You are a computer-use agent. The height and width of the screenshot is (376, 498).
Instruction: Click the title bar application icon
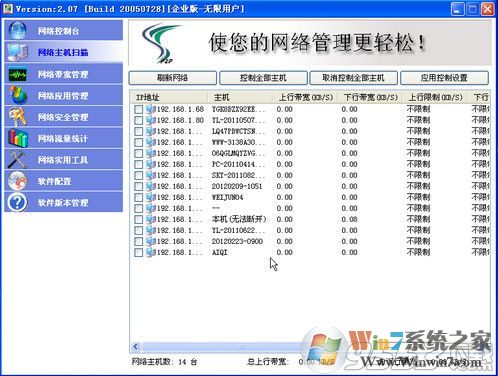pyautogui.click(x=8, y=8)
